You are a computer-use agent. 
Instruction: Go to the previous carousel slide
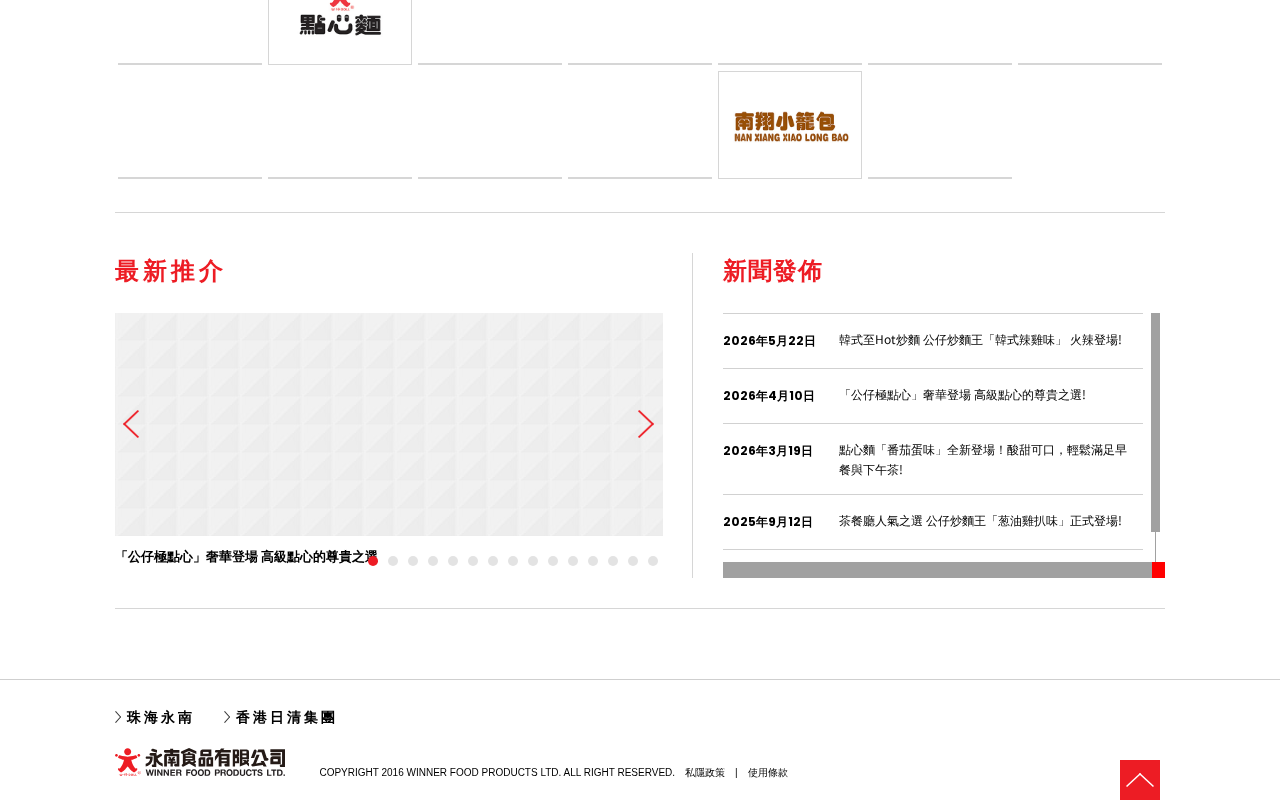[131, 424]
